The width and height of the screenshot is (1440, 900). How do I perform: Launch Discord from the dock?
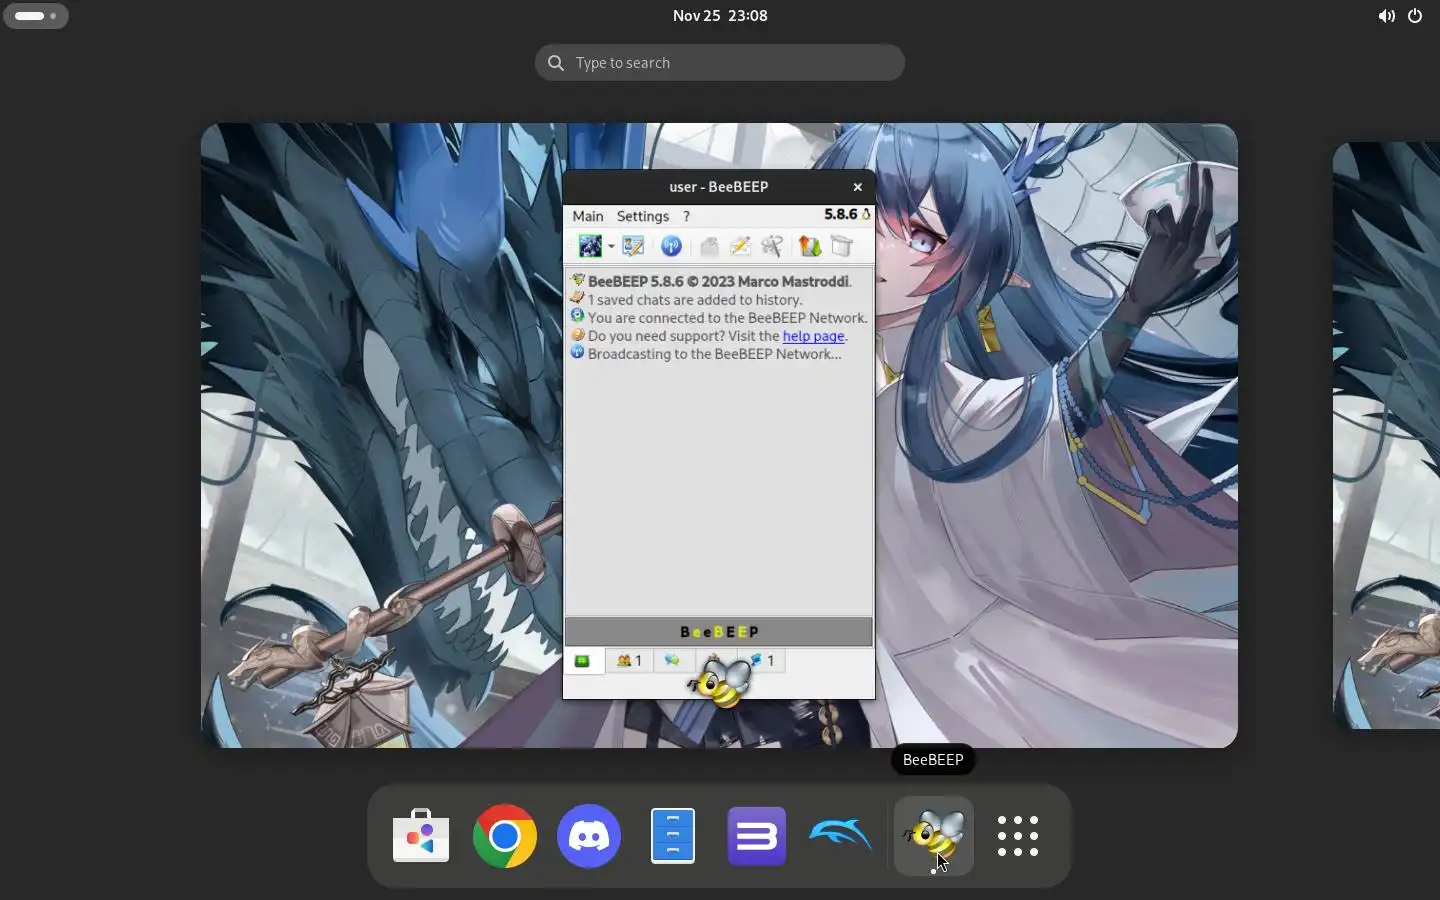click(589, 836)
